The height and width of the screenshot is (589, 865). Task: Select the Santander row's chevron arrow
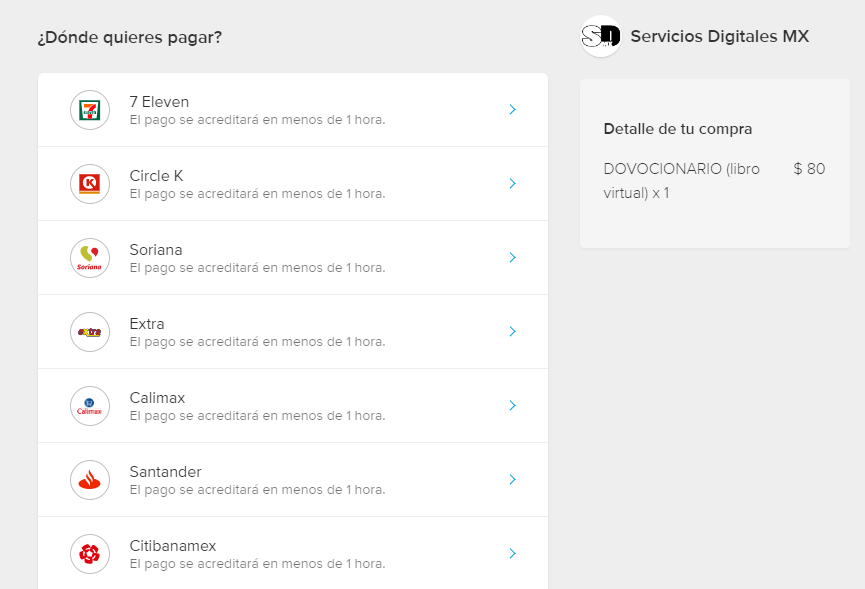click(x=512, y=480)
